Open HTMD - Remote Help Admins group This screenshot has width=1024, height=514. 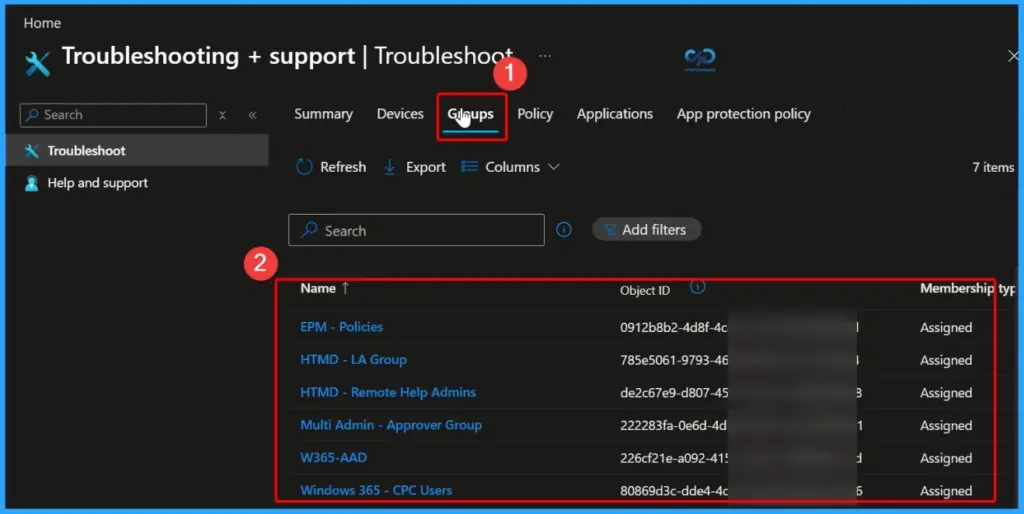point(388,393)
